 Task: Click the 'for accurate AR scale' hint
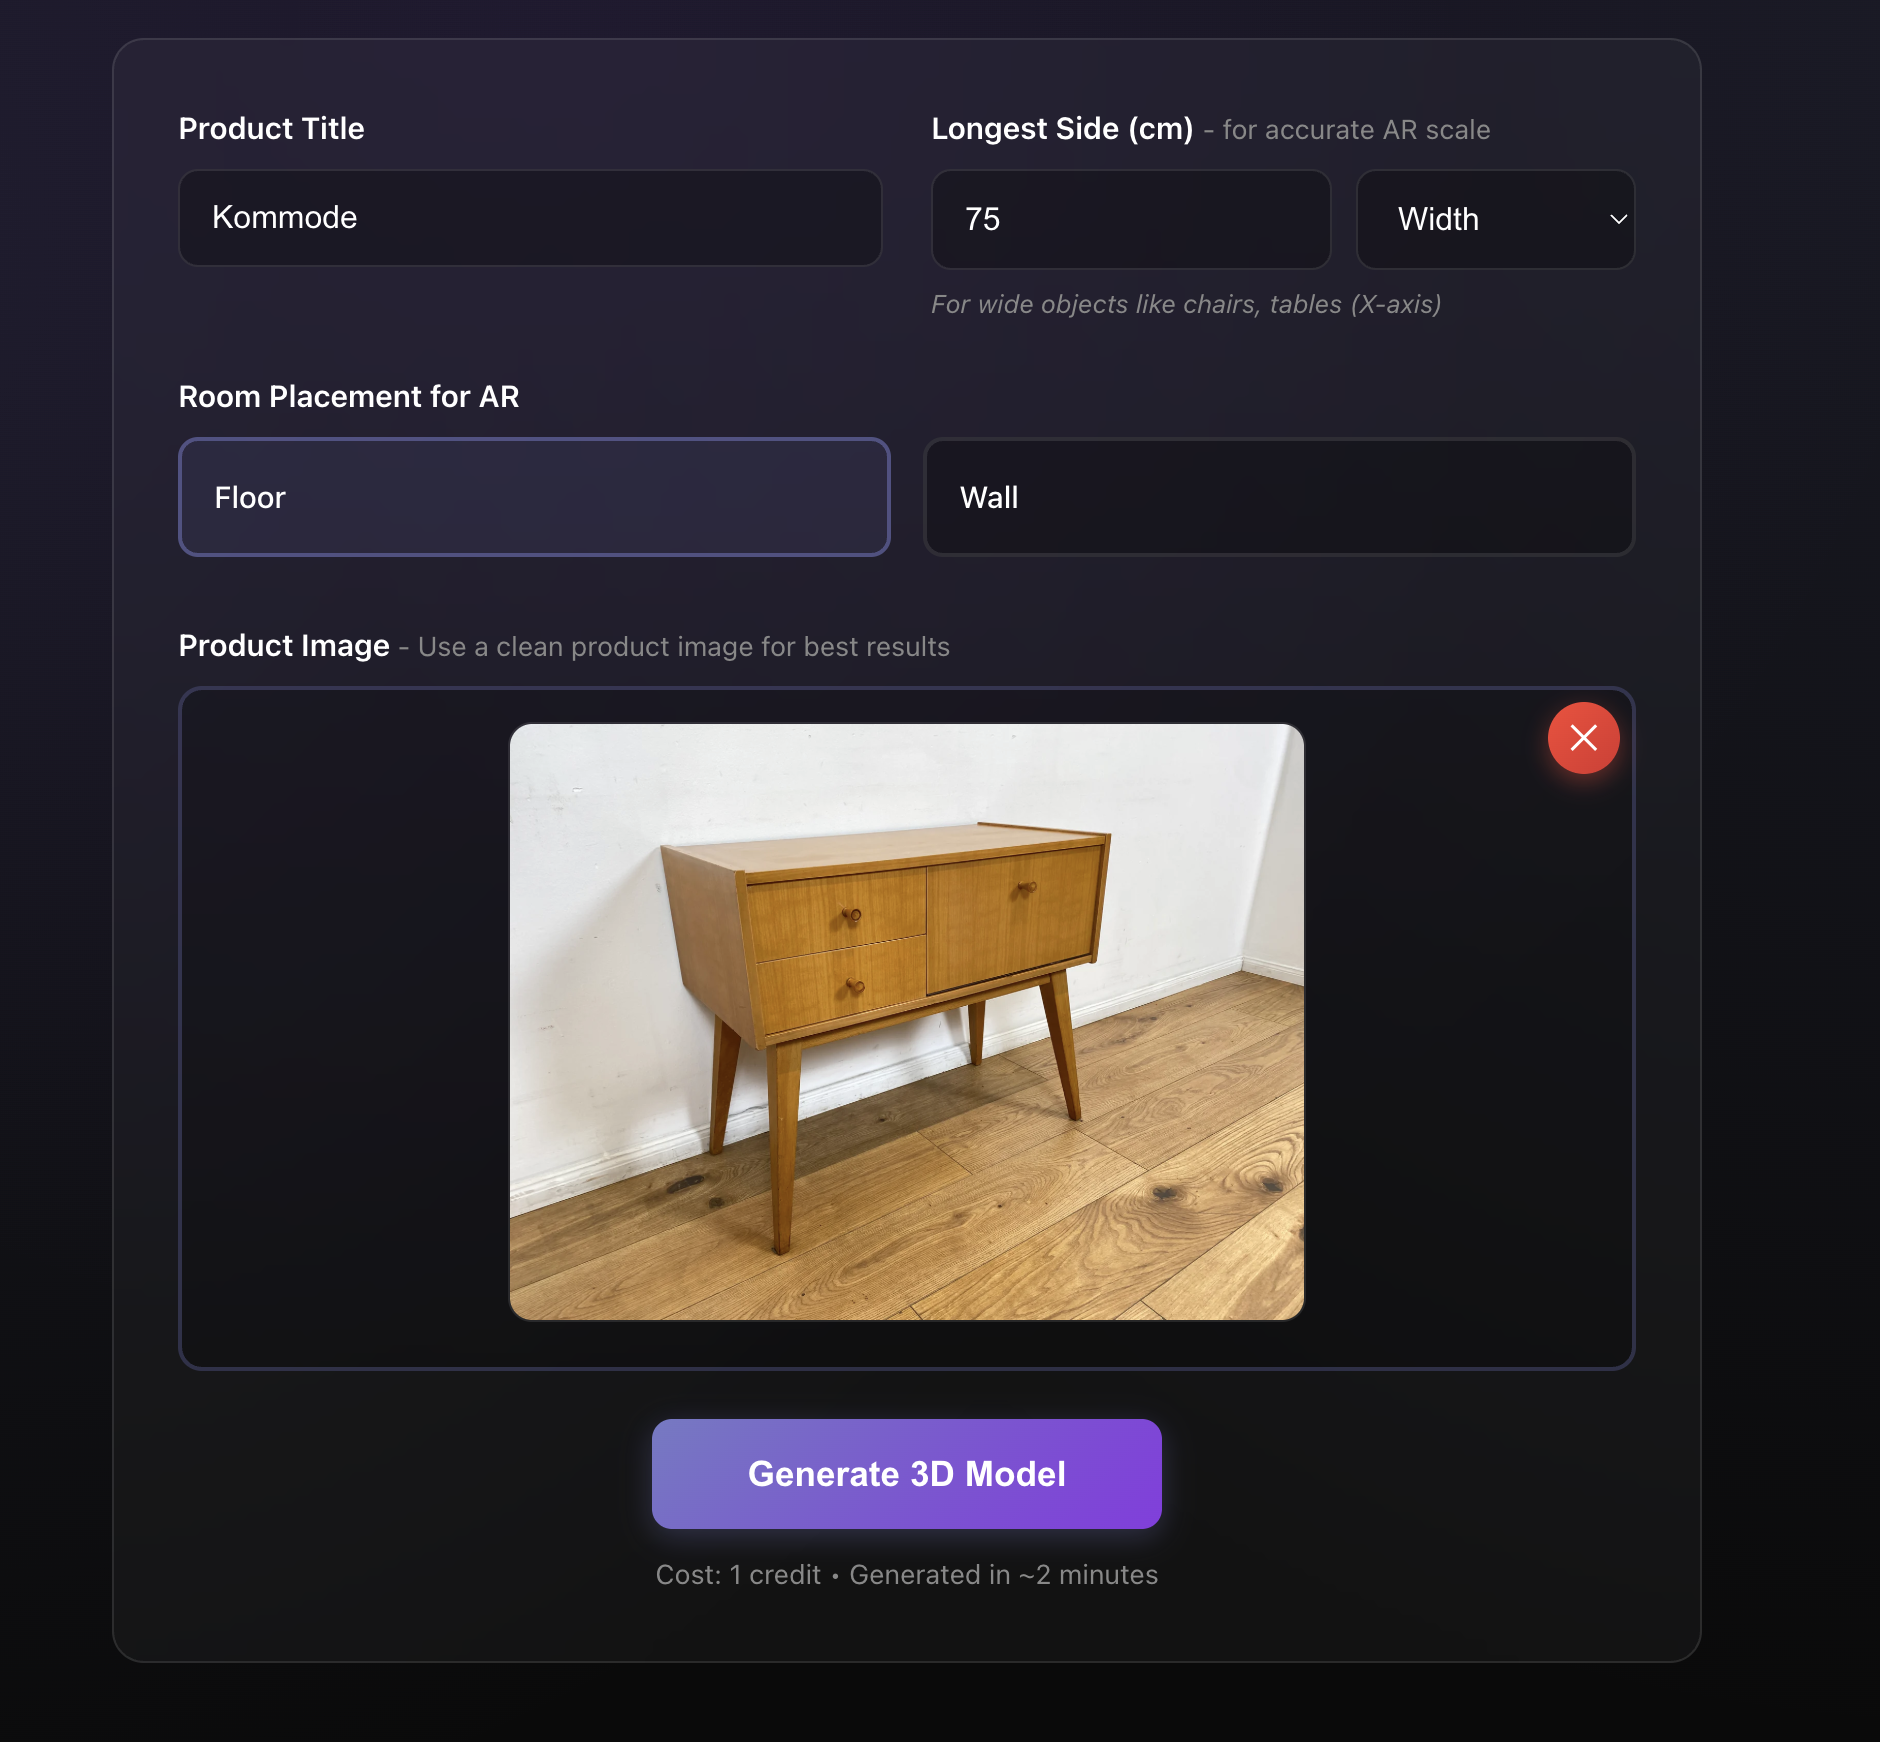click(x=1356, y=130)
